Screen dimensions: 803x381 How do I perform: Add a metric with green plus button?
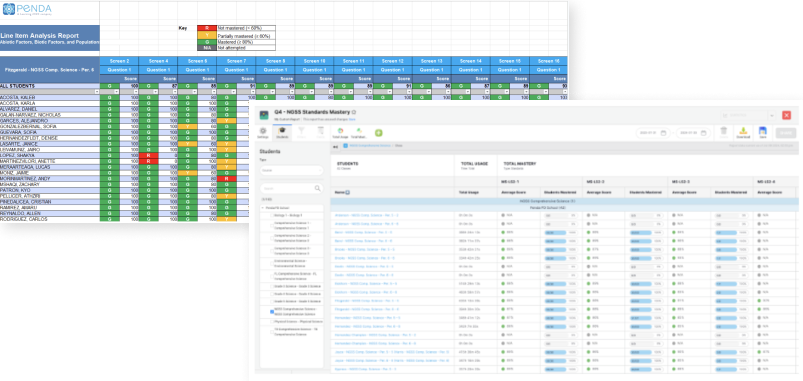[379, 133]
